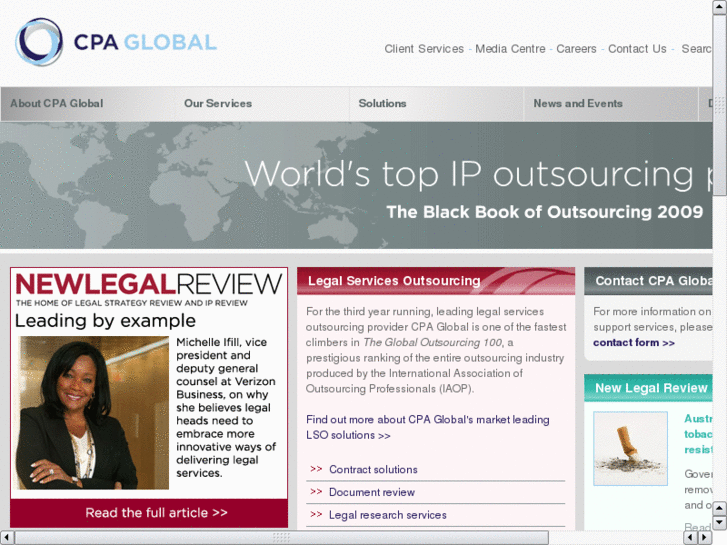Click the Global Outsourcing 100 paragraph text
The width and height of the screenshot is (727, 545).
point(436,350)
